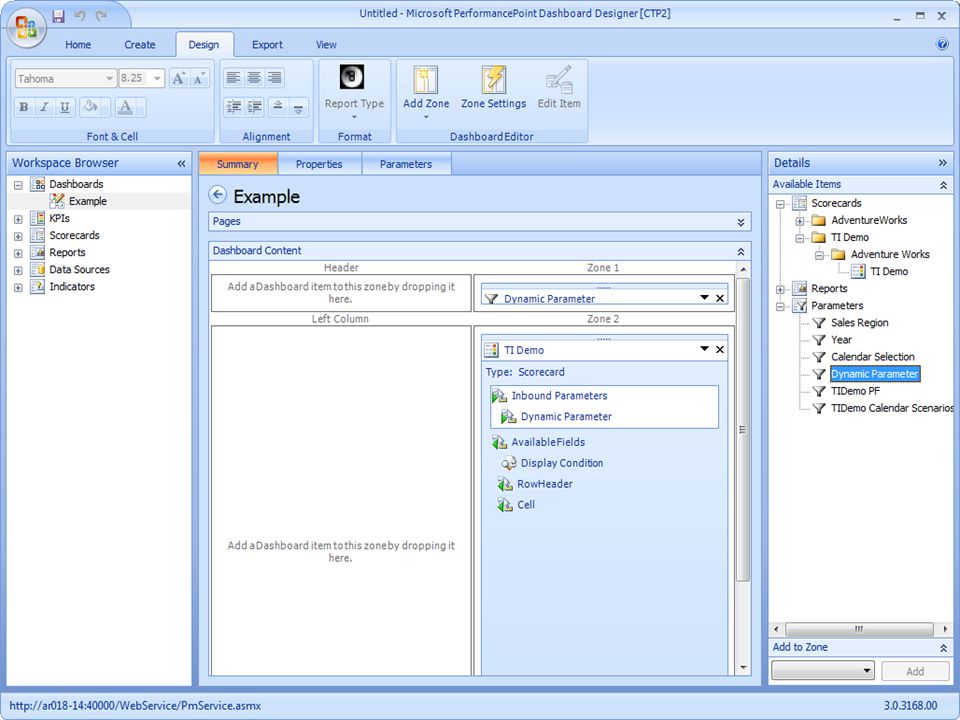Switch to the Home ribbon tab
960x720 pixels.
(78, 45)
